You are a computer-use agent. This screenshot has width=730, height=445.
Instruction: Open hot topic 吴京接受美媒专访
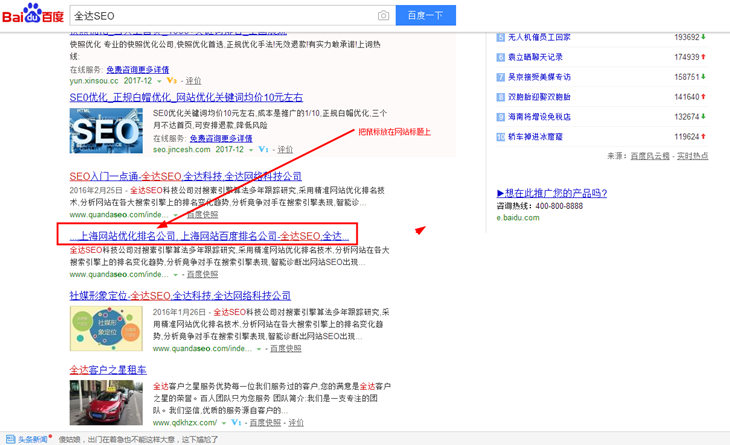(x=539, y=77)
